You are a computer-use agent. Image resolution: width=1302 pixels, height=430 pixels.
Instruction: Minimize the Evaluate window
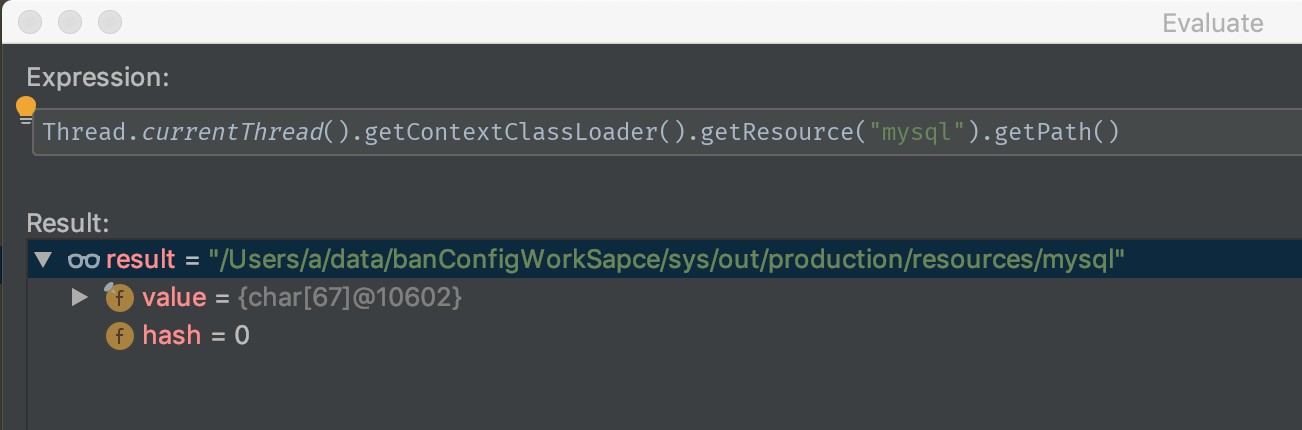click(70, 22)
